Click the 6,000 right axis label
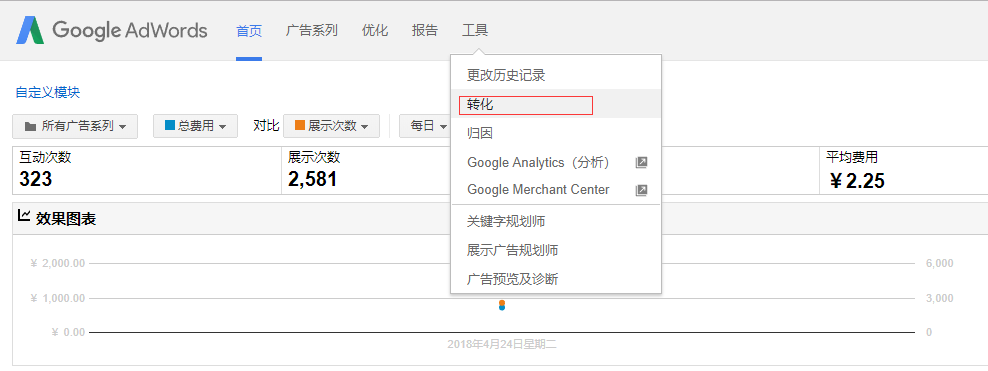This screenshot has height=371, width=988. [939, 263]
